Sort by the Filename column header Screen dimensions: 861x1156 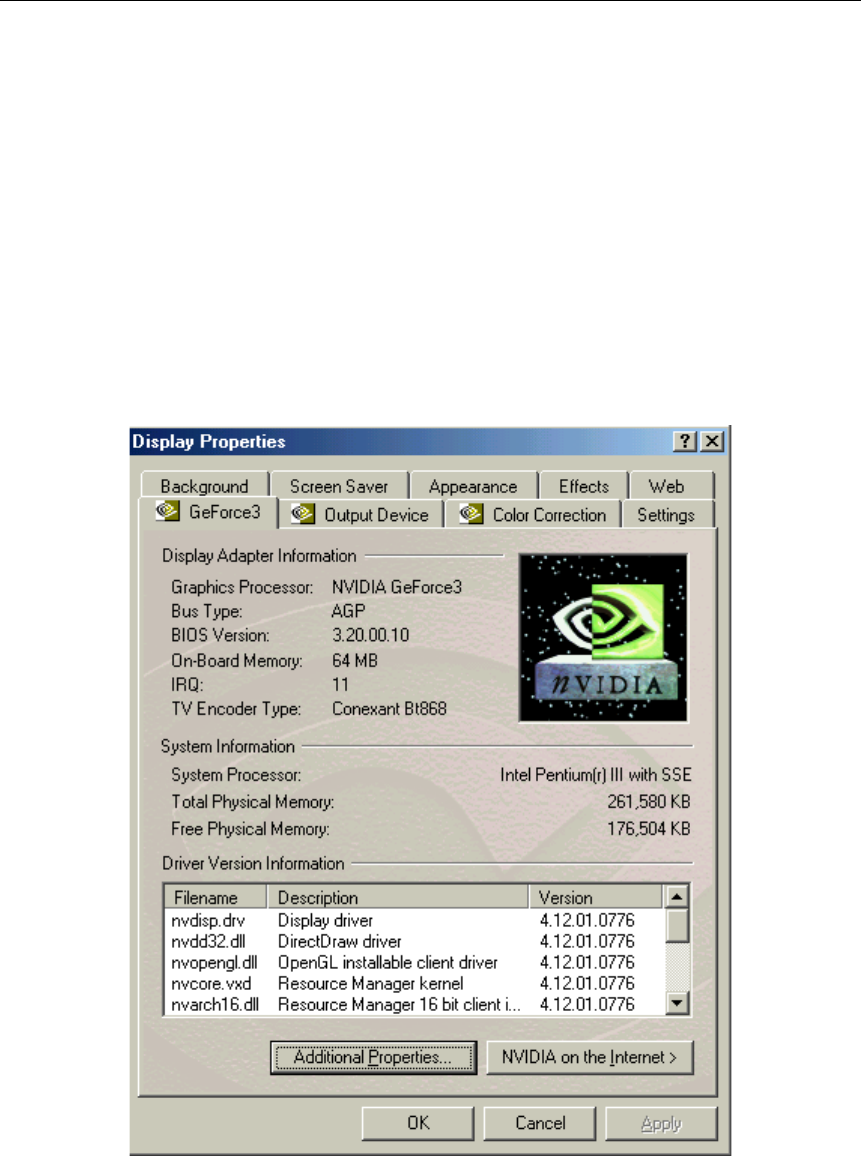point(215,897)
